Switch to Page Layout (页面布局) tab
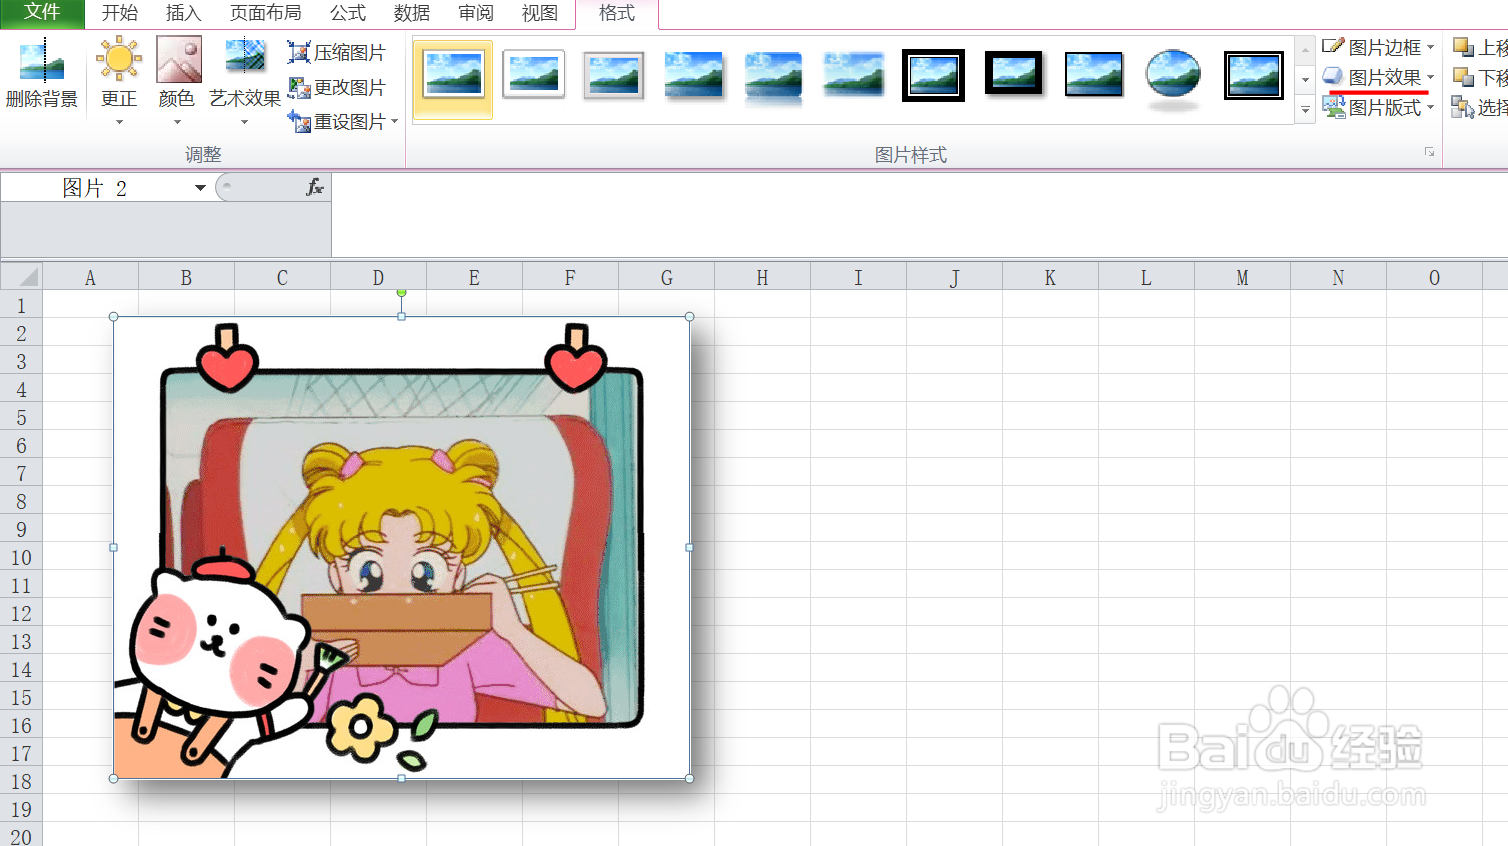 pyautogui.click(x=265, y=13)
